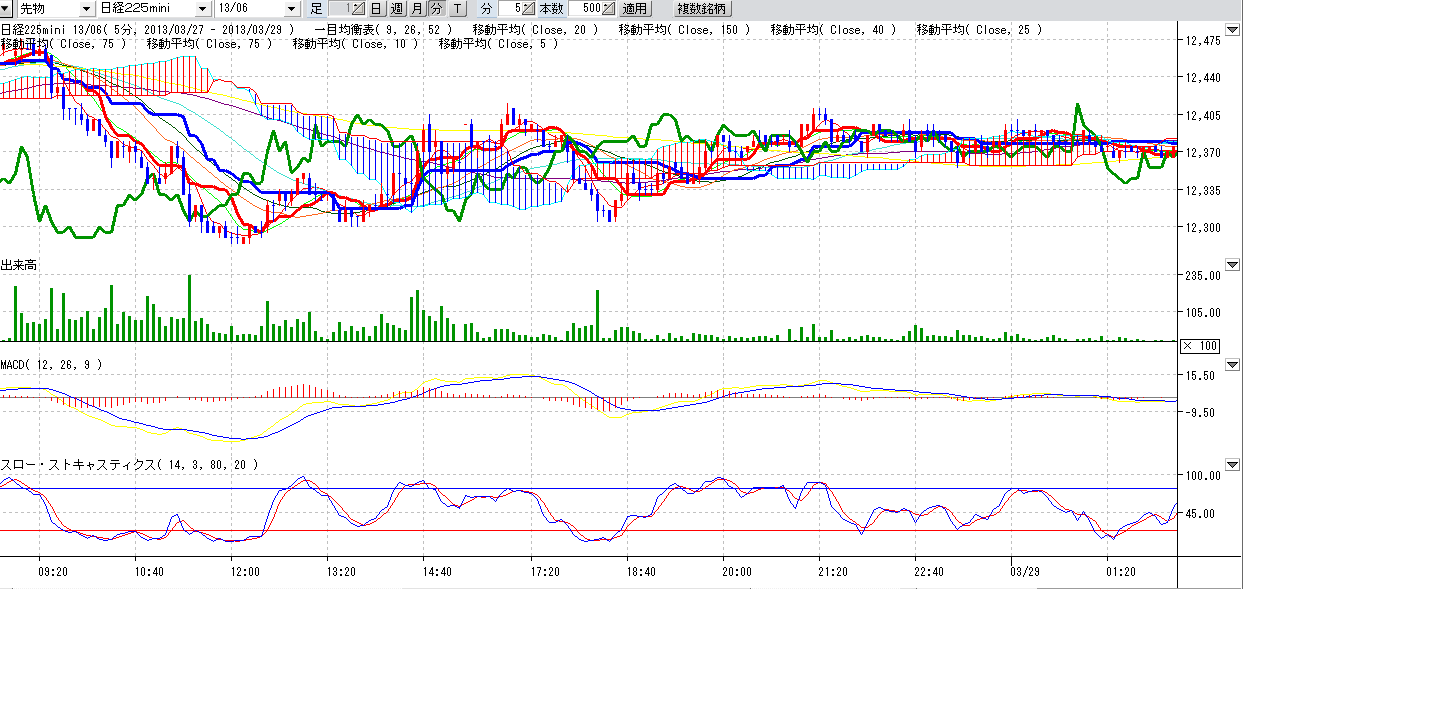Open the スロー・ストキャスティクス panel menu arrow
The width and height of the screenshot is (1442, 724).
(1232, 465)
